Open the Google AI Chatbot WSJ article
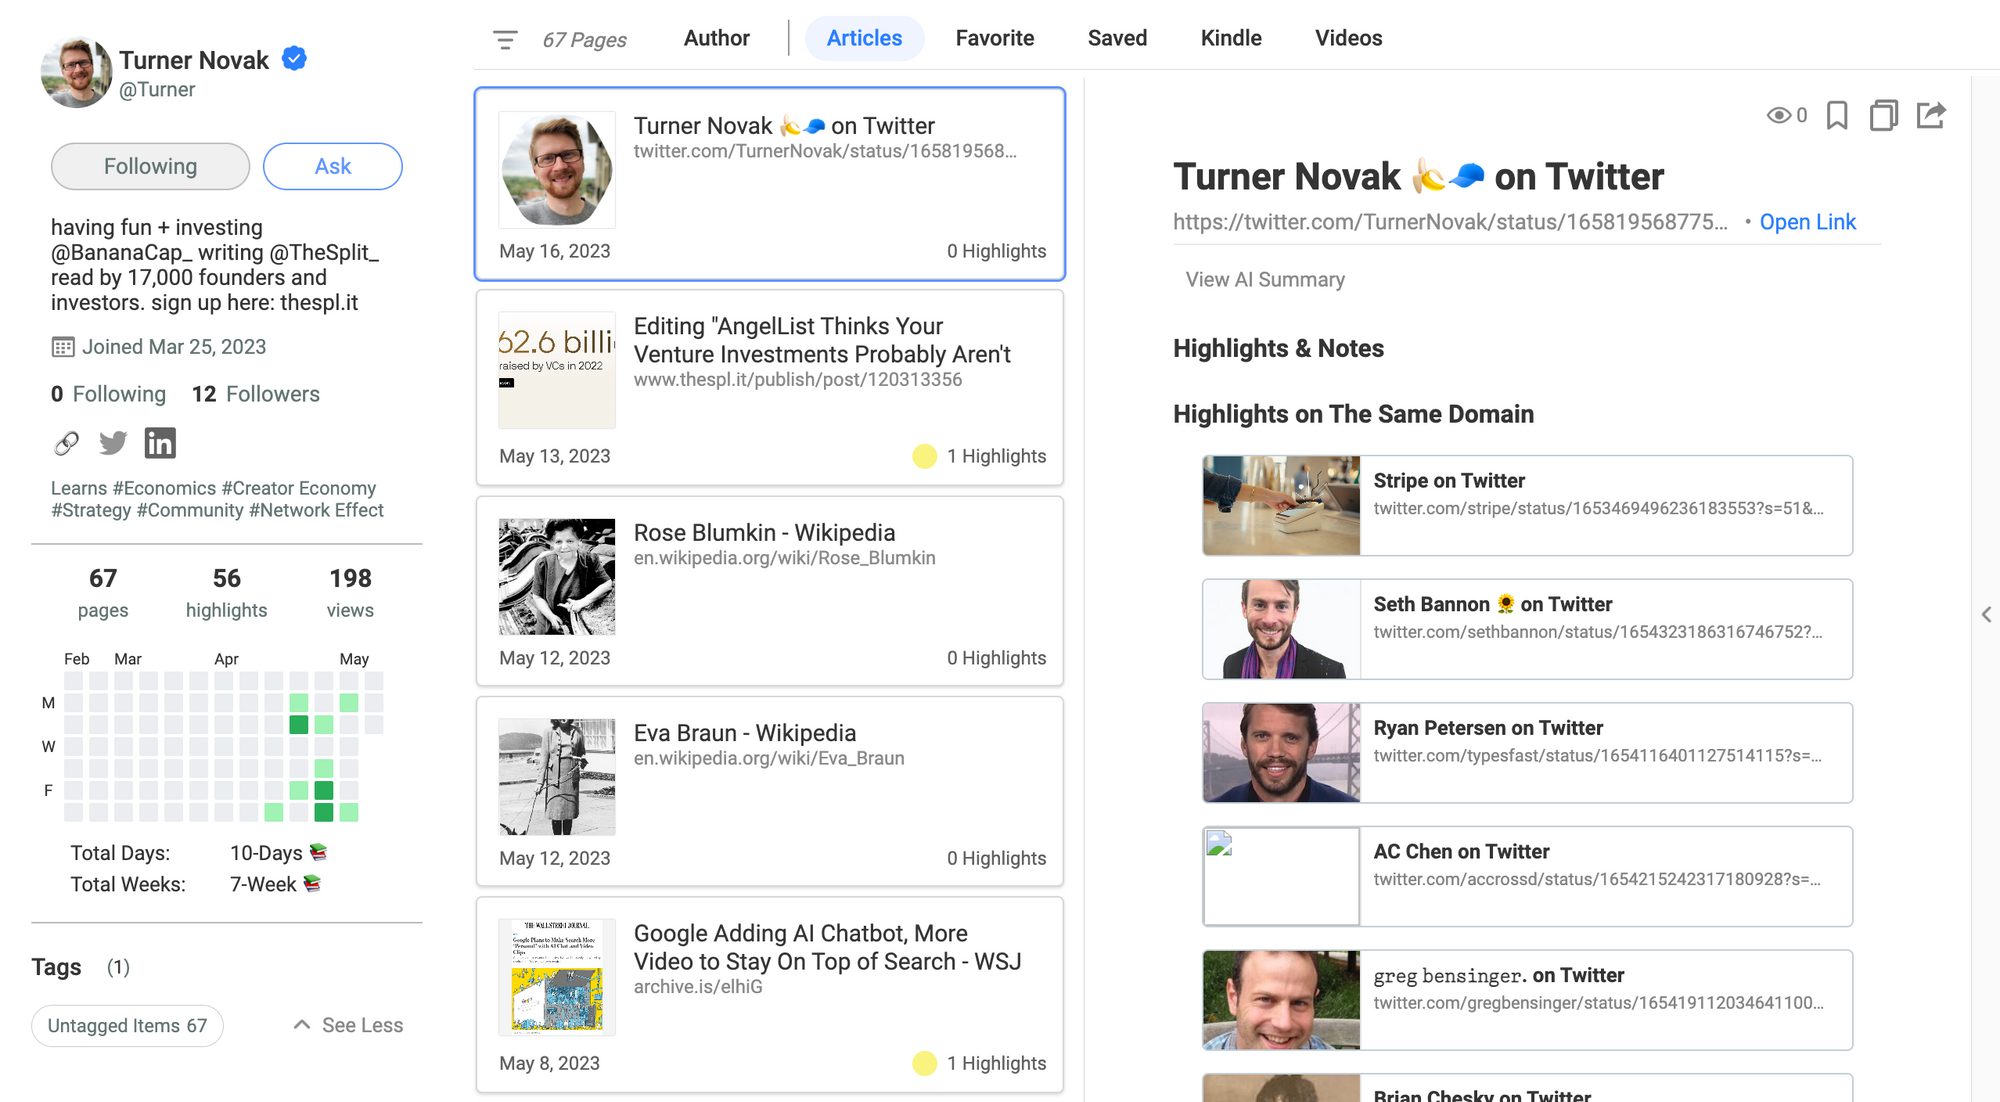The height and width of the screenshot is (1102, 2000). coord(770,994)
